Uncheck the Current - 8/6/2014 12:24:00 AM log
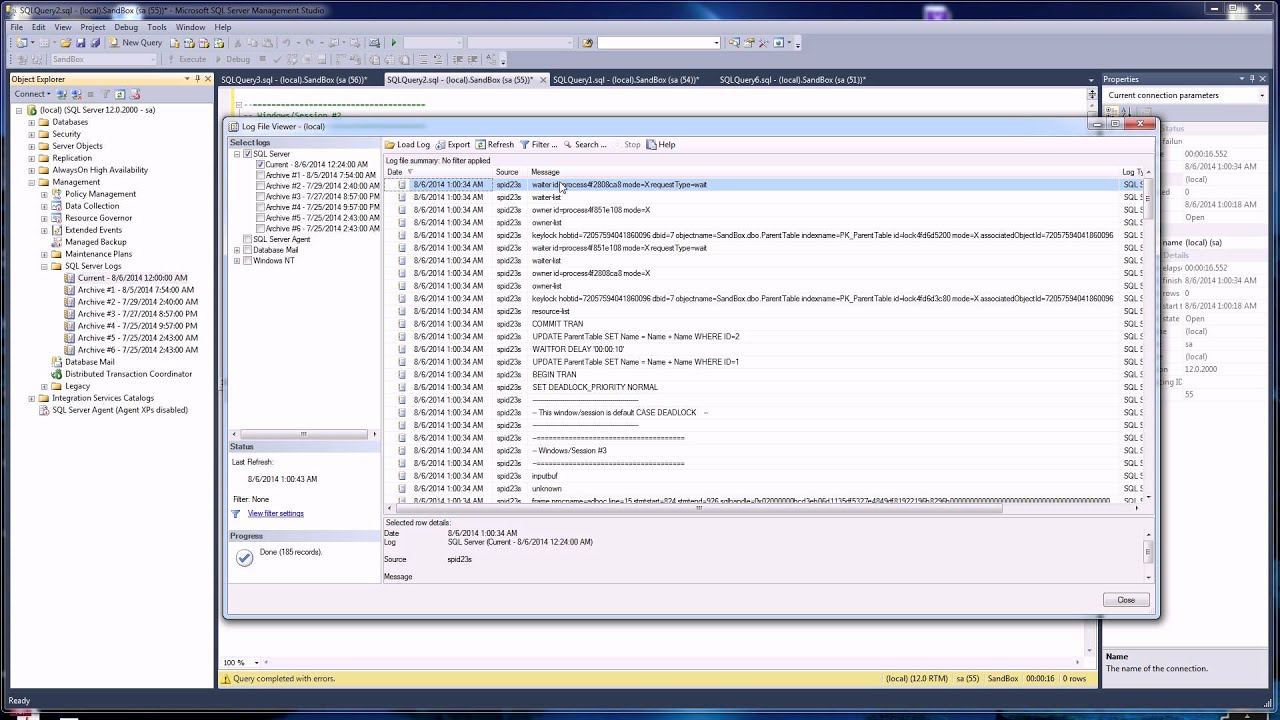This screenshot has height=720, width=1280. coord(260,165)
